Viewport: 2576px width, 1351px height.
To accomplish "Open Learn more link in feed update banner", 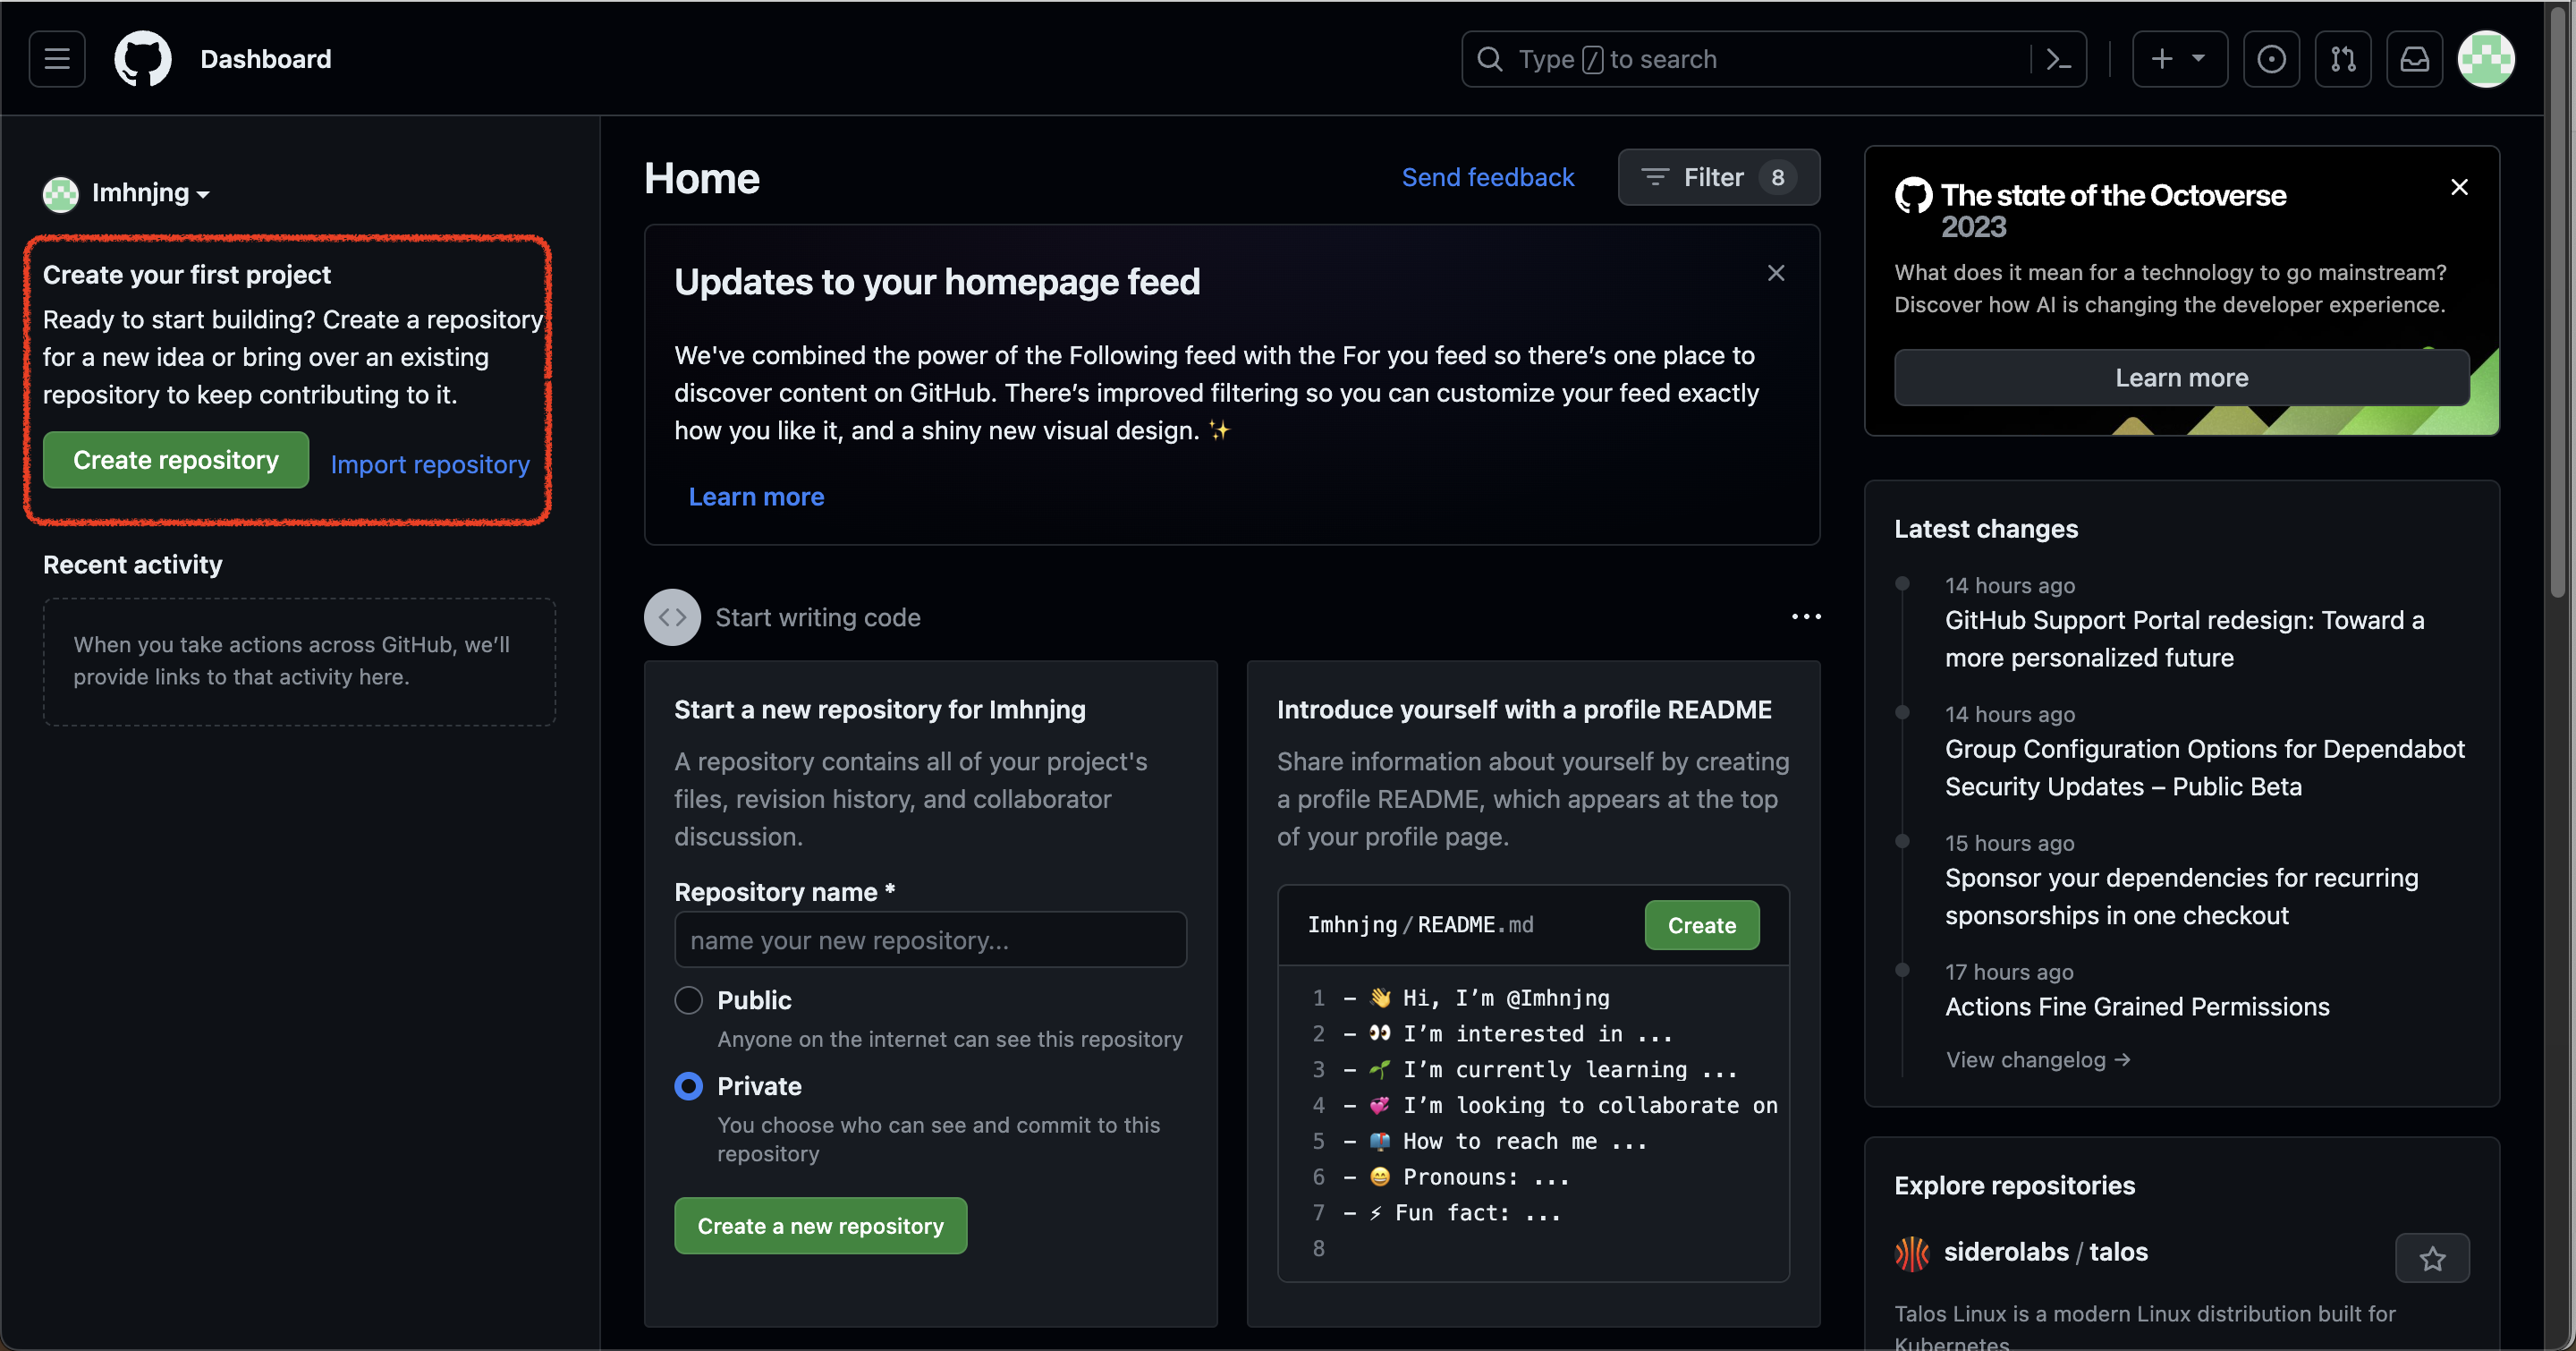I will point(756,496).
